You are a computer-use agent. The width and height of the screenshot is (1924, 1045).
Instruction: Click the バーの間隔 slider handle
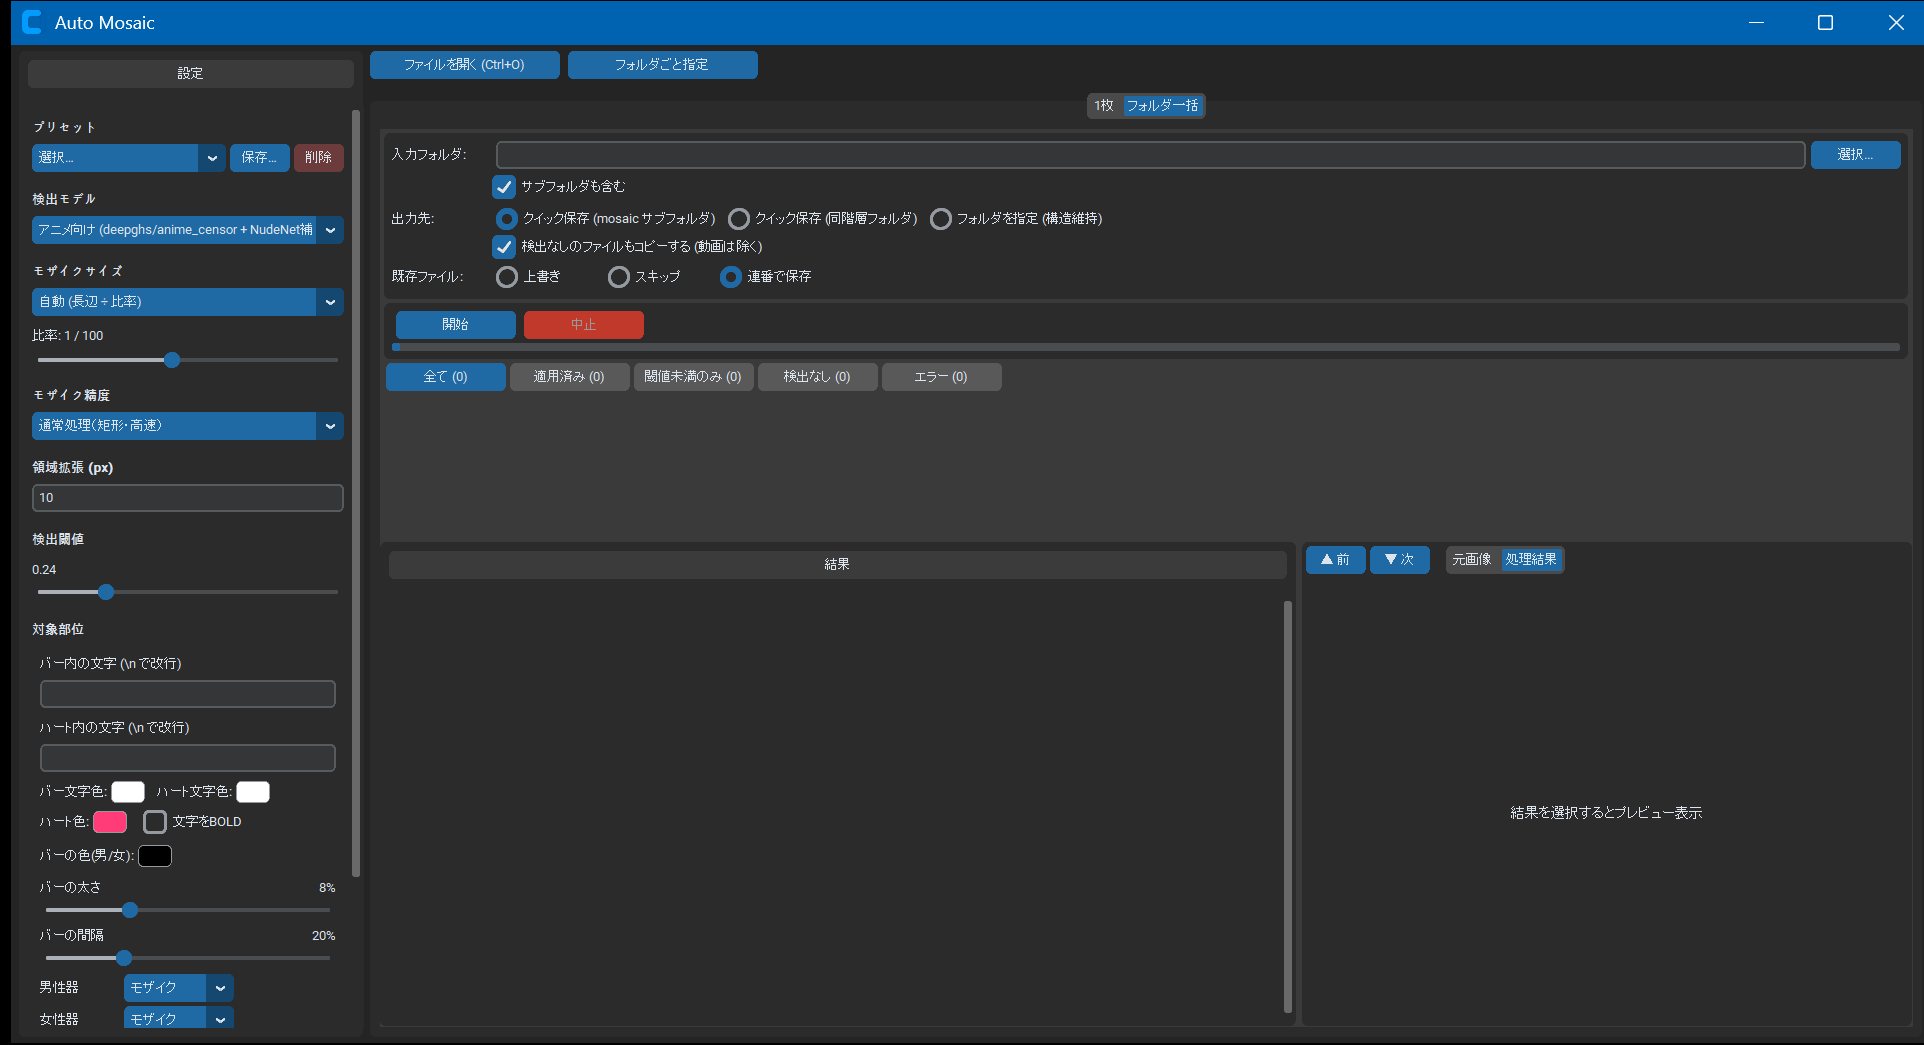(x=124, y=958)
